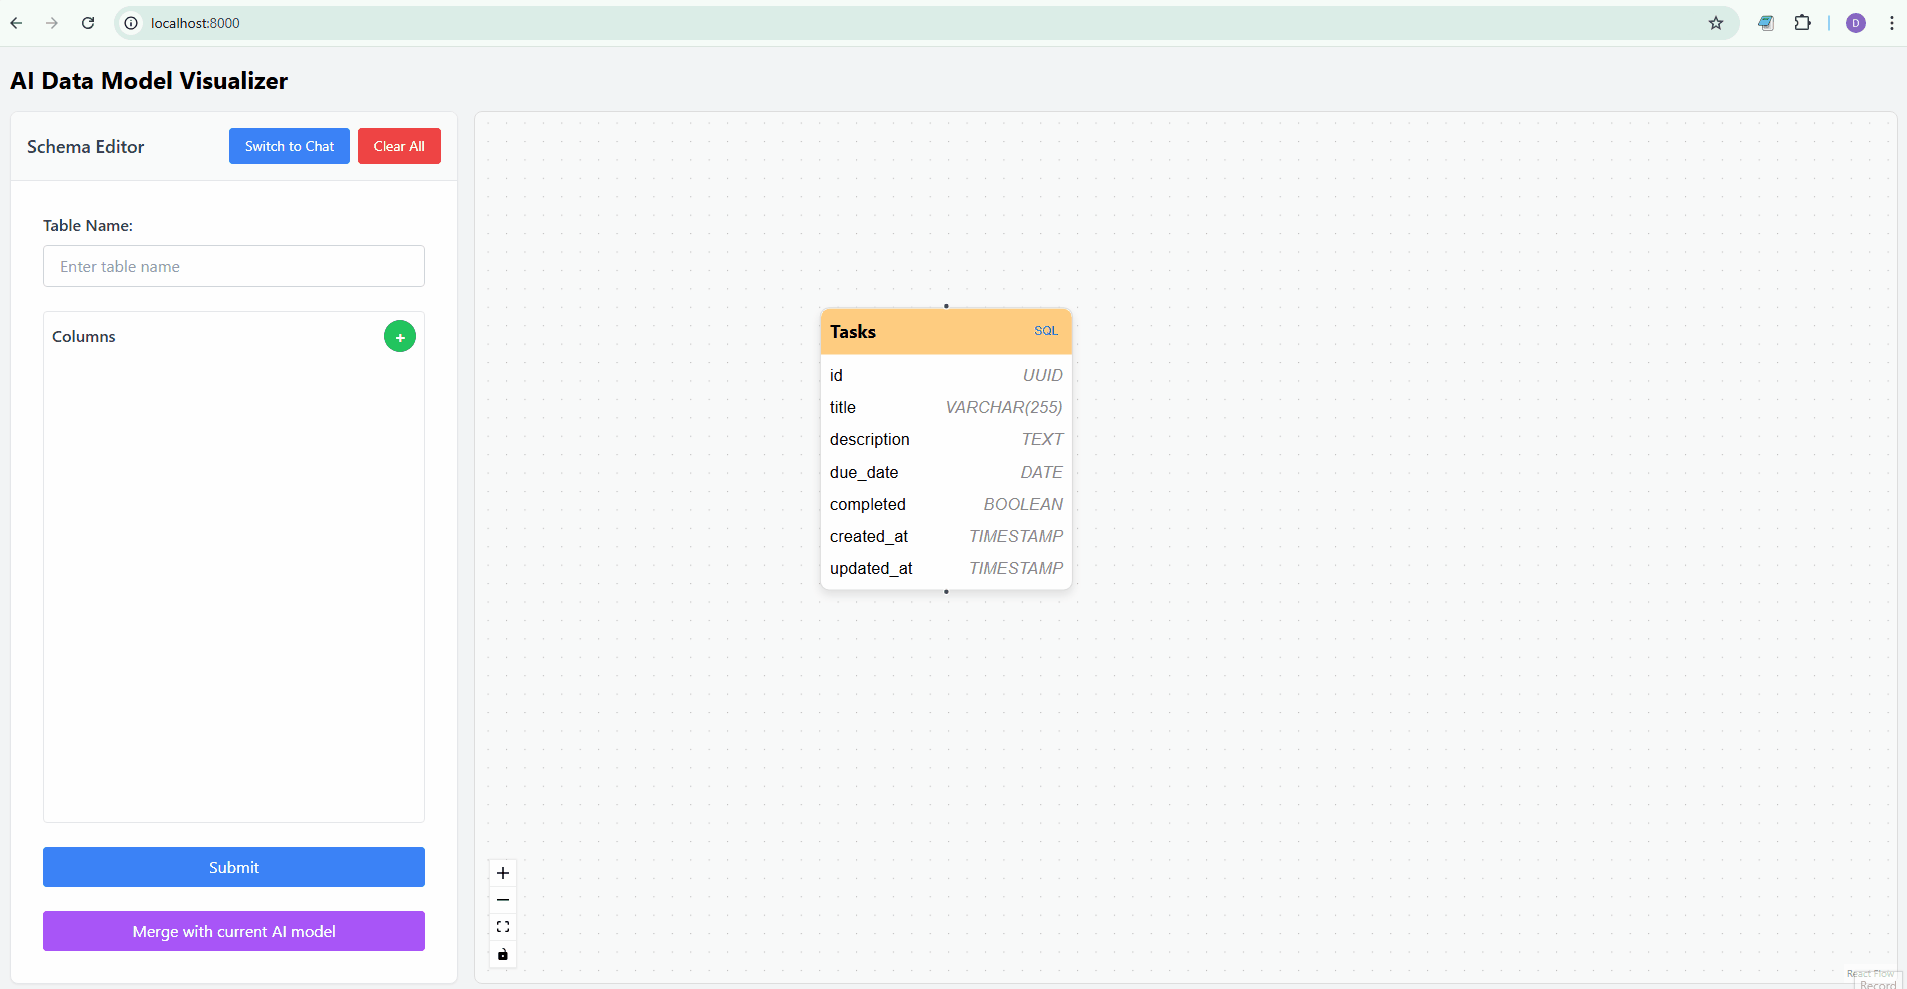Open the Chrome profile avatar
The width and height of the screenshot is (1907, 989).
click(x=1856, y=23)
